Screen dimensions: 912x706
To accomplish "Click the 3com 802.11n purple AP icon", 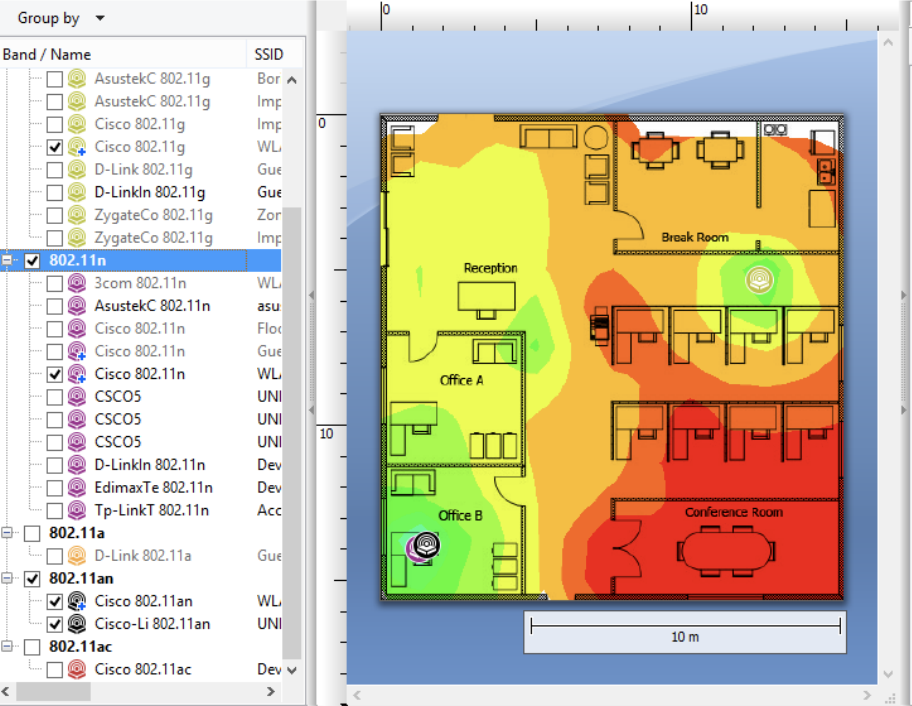I will point(75,283).
